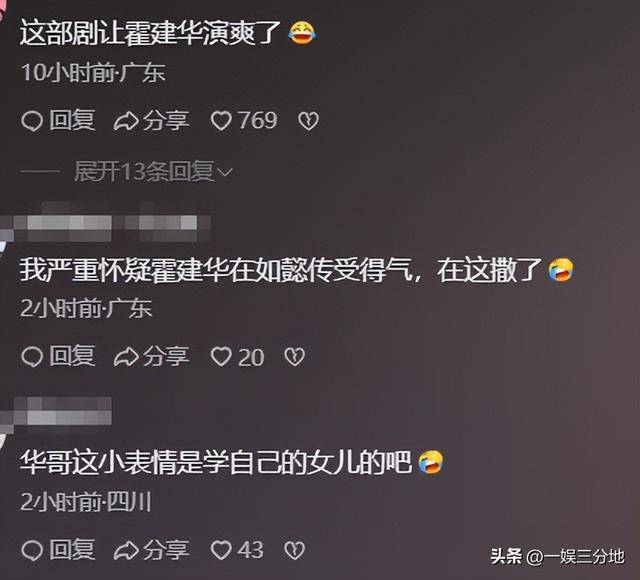The height and width of the screenshot is (580, 640).
Task: Click the 回复 text under the 2小时前·四川 comment
Action: [72, 550]
